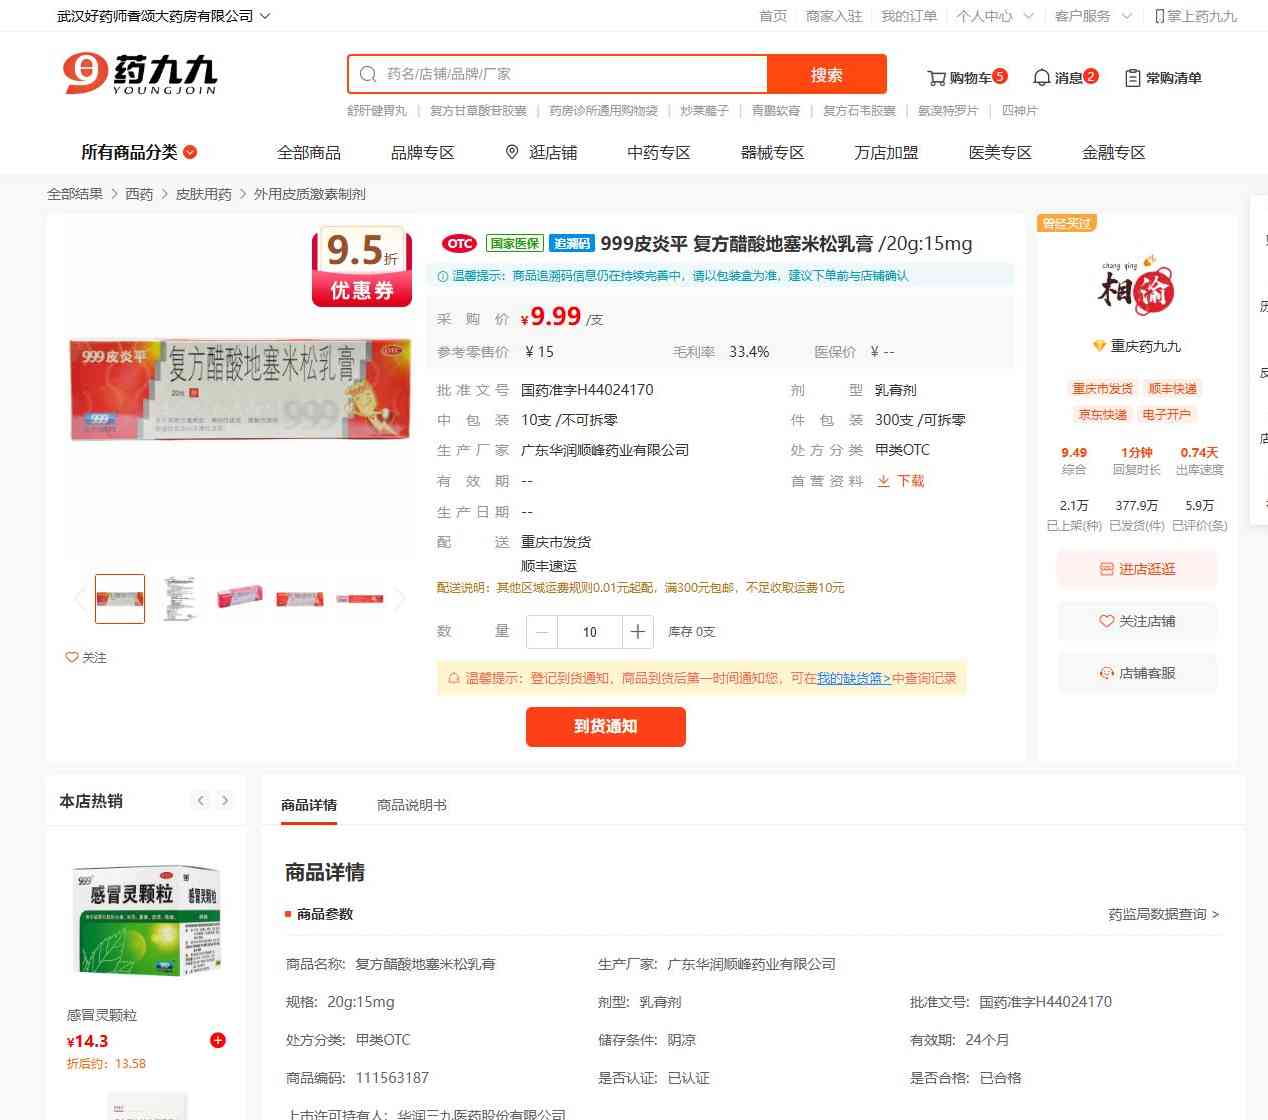This screenshot has height=1120, width=1268.
Task: Toggle 关注店铺 follow store button
Action: [x=1137, y=621]
